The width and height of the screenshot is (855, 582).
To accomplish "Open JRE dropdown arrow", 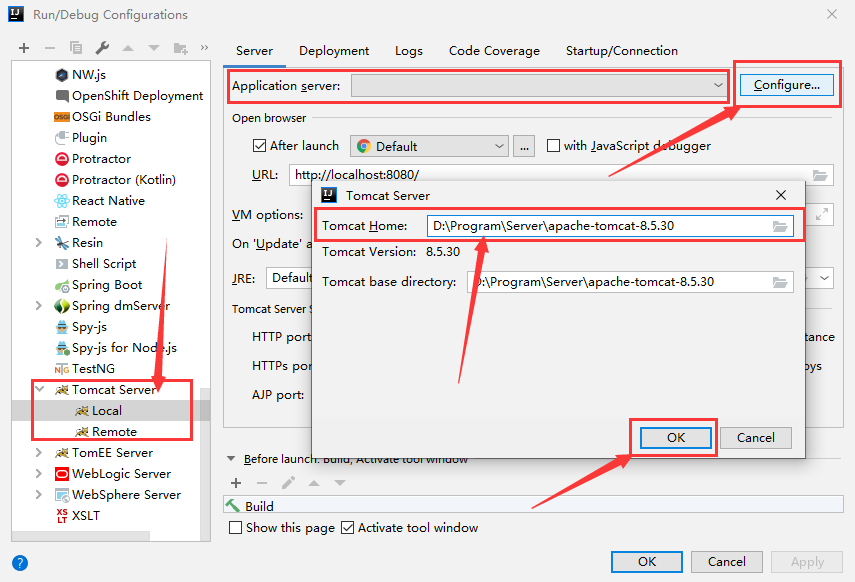I will (824, 278).
